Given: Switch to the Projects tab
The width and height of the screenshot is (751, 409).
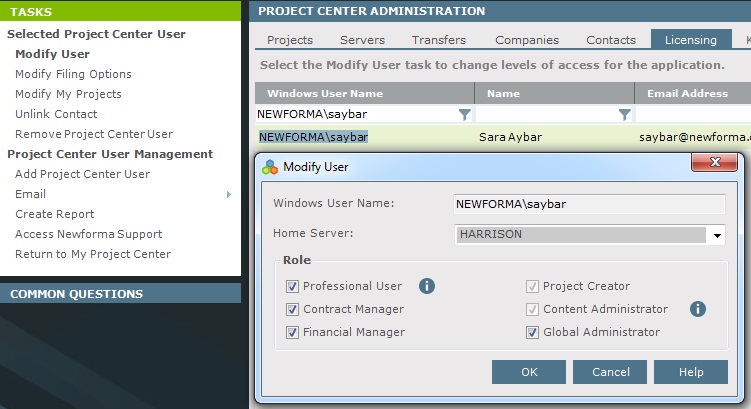Looking at the screenshot, I should point(290,40).
